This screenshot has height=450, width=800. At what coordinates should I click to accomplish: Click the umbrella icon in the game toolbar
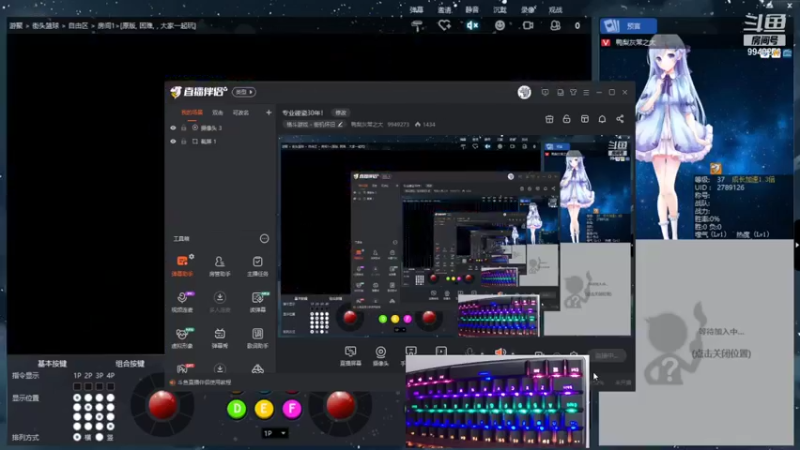tap(417, 25)
